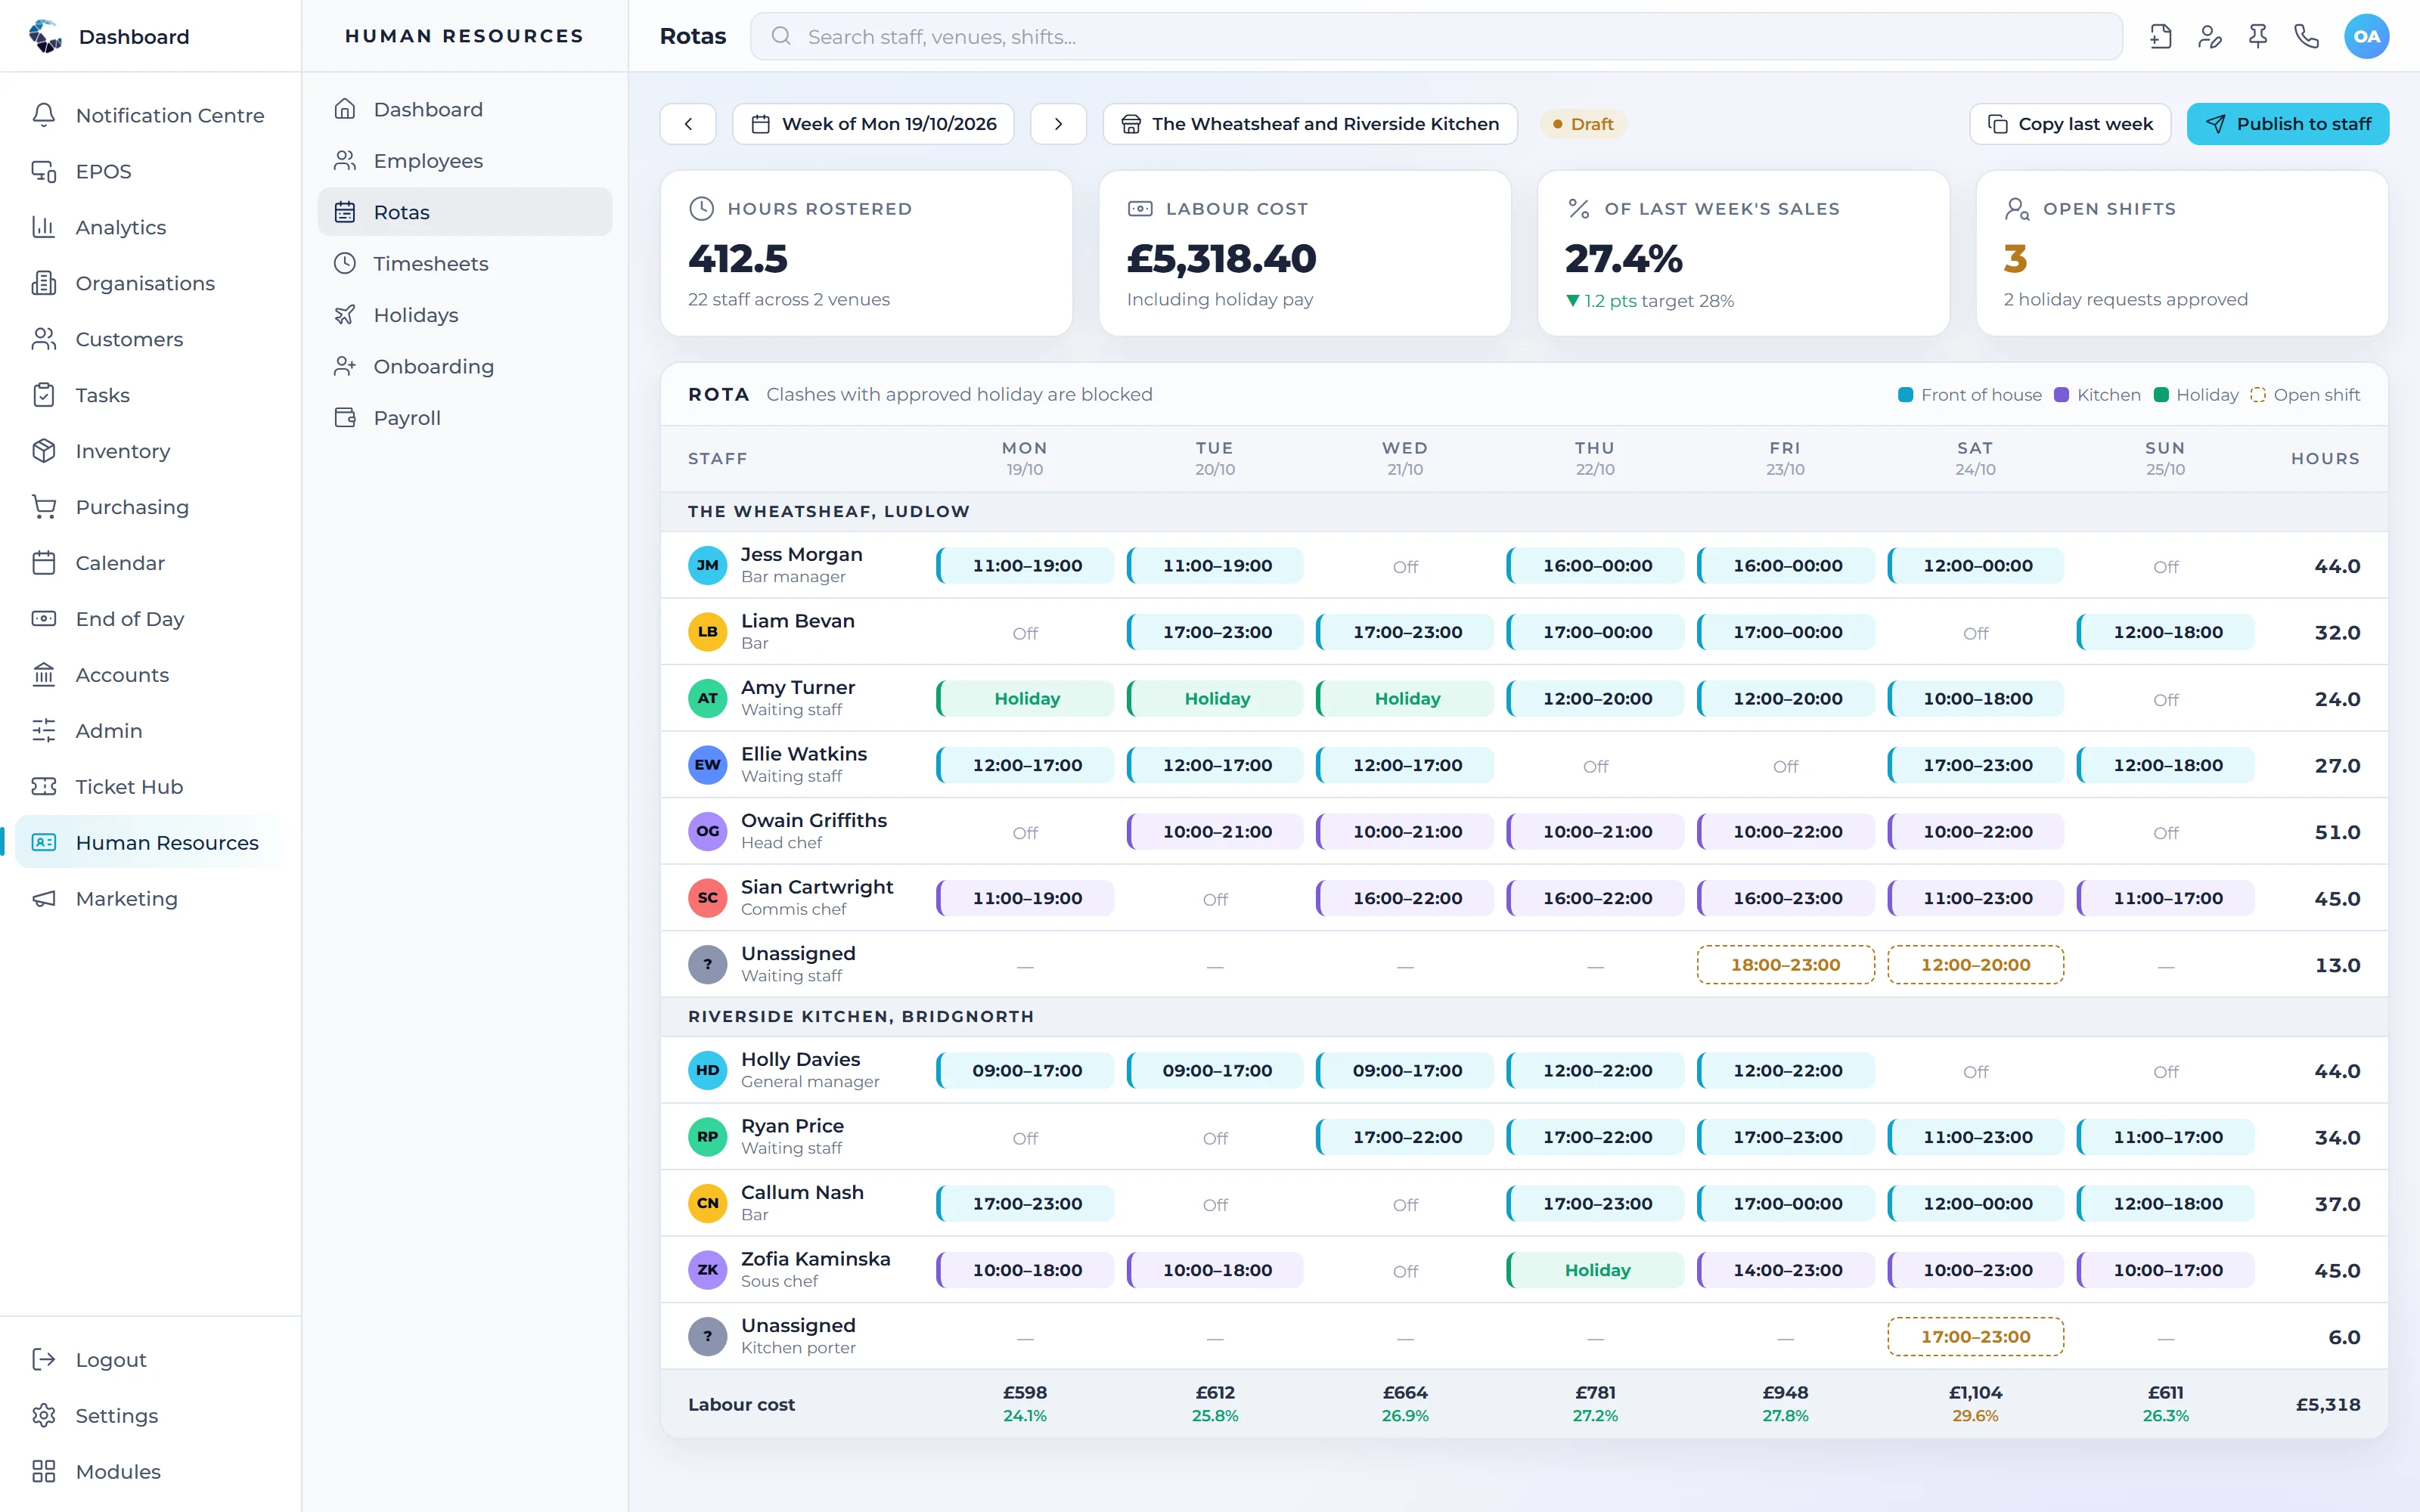Open the week date picker

(x=873, y=124)
